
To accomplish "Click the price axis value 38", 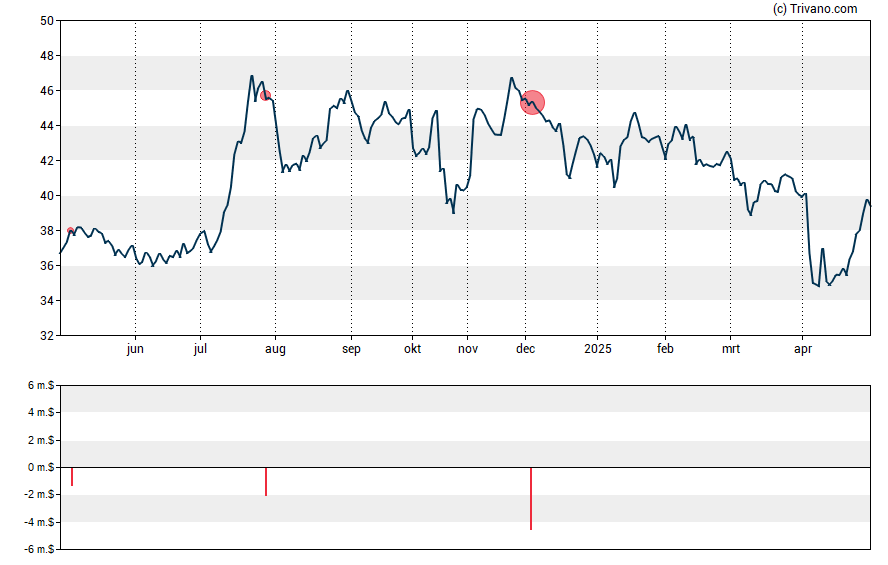I will pyautogui.click(x=47, y=231).
